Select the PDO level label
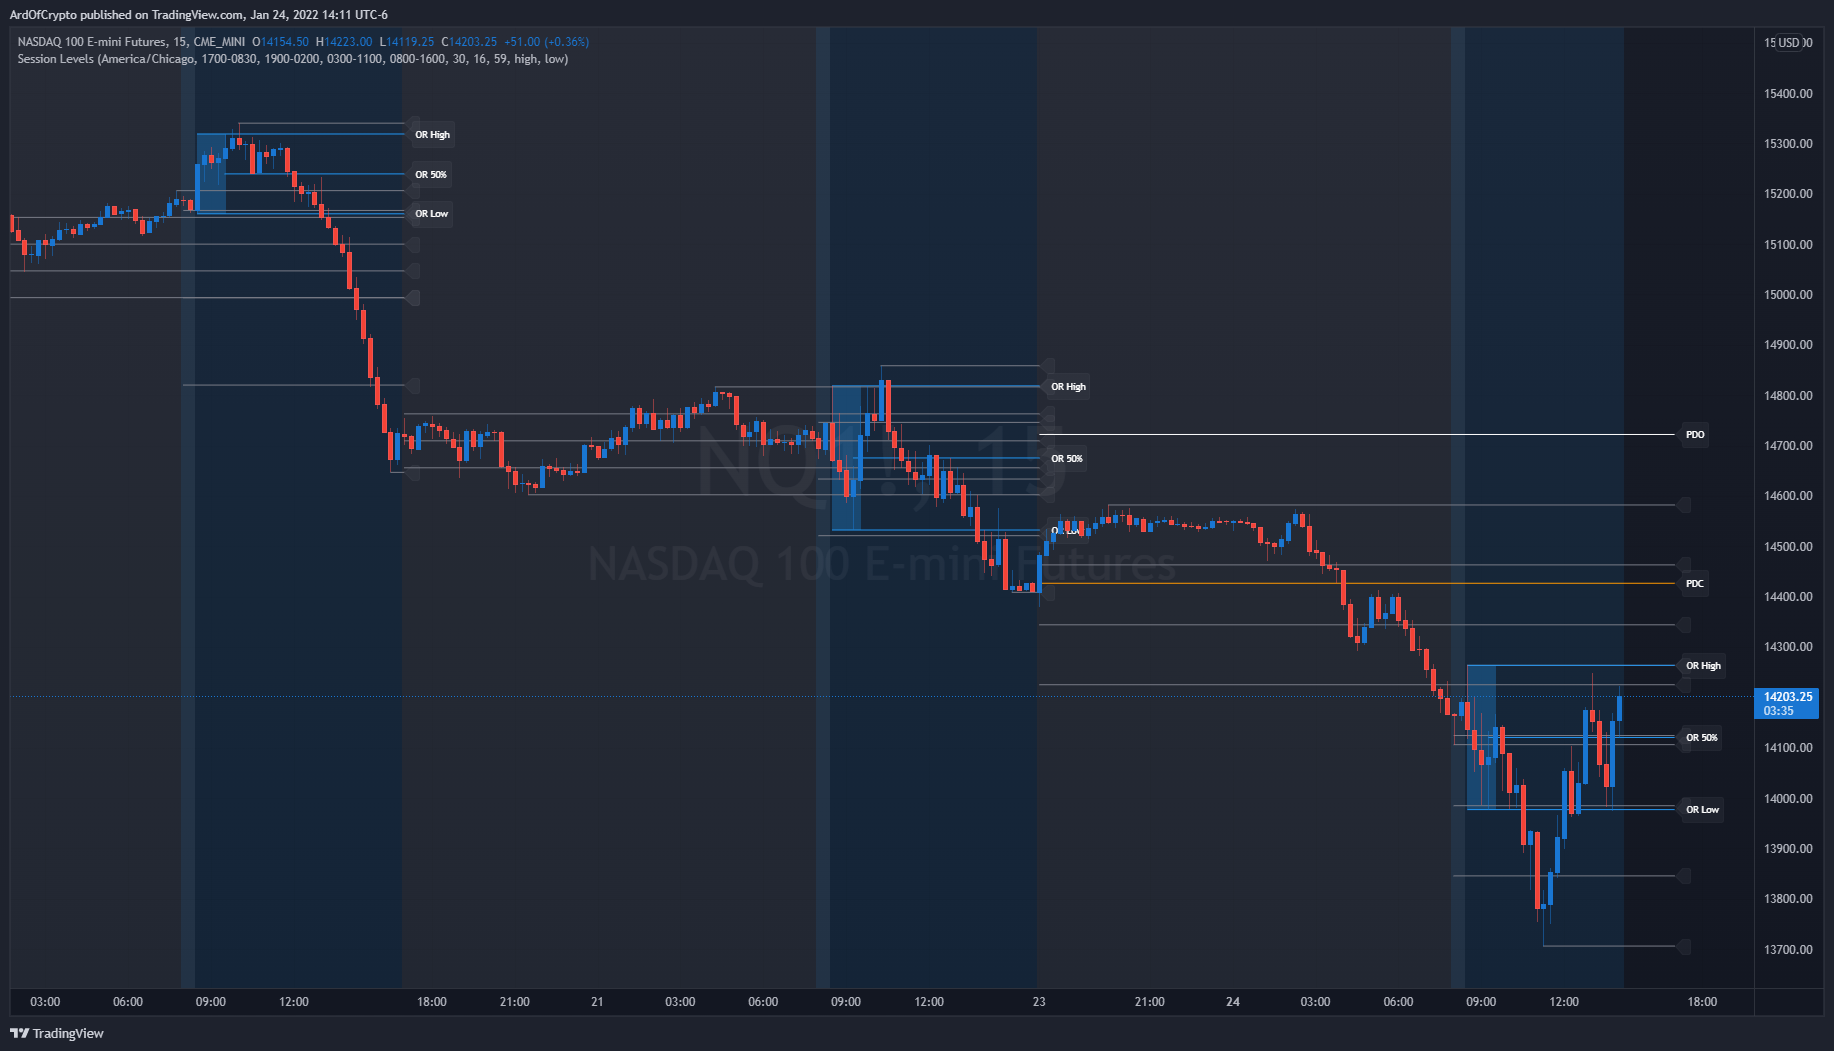The width and height of the screenshot is (1834, 1051). coord(1695,435)
